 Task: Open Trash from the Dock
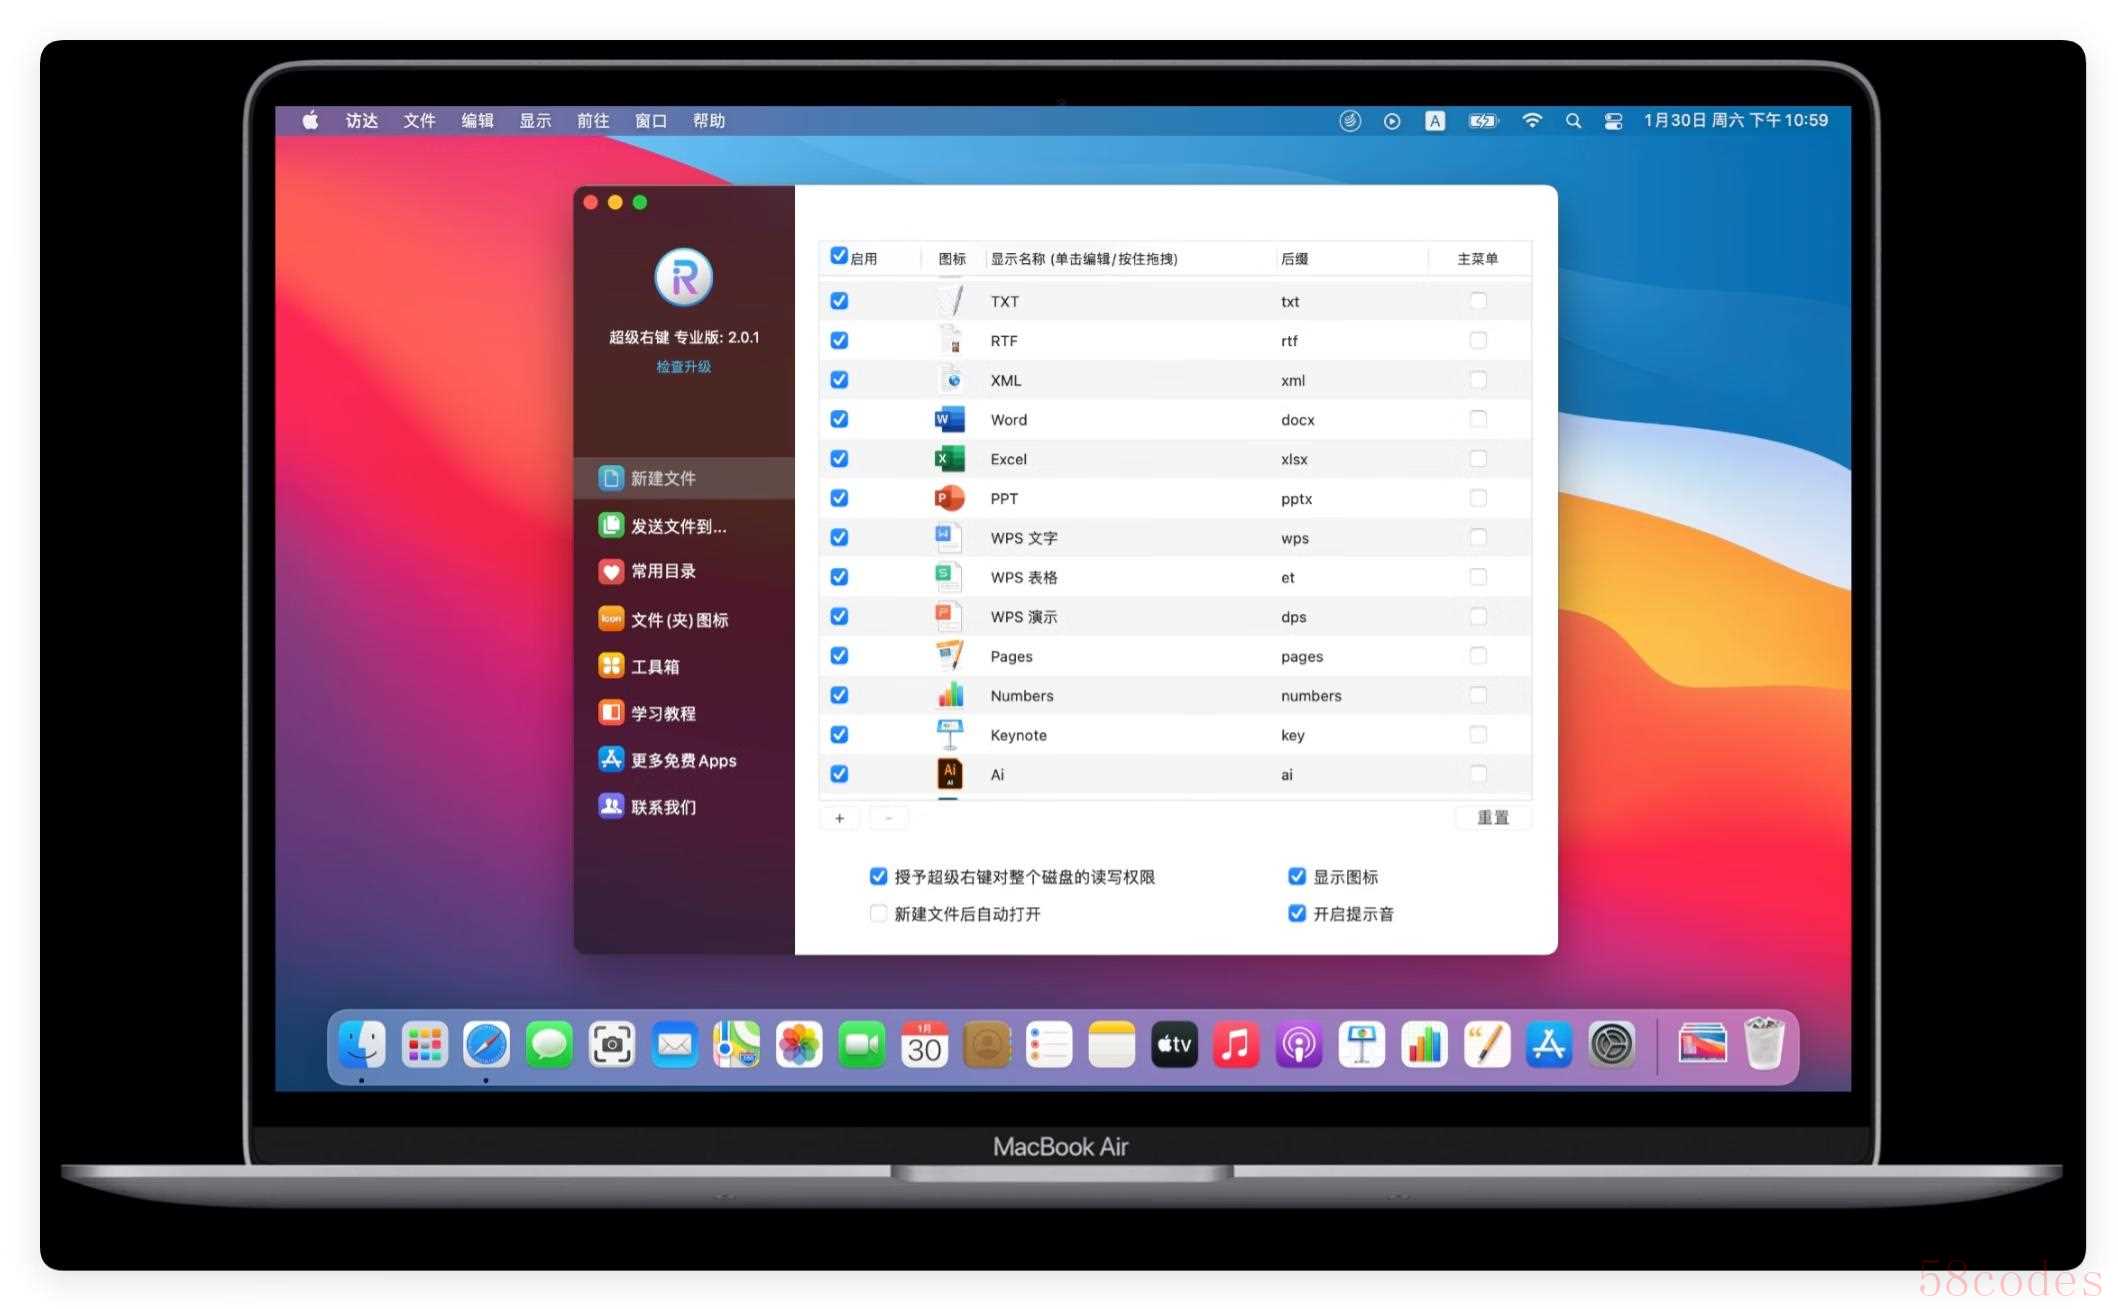pos(1764,1043)
